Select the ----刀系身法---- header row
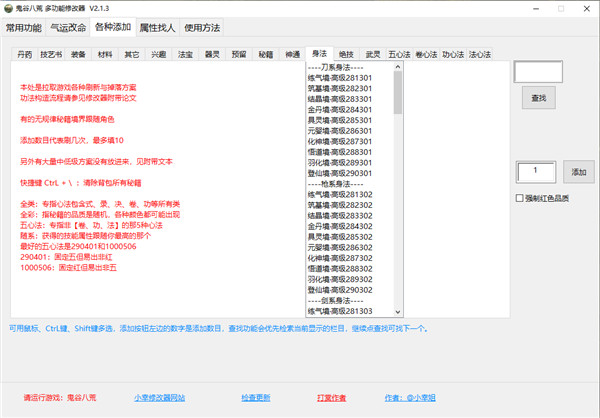600x418 pixels. click(x=350, y=67)
